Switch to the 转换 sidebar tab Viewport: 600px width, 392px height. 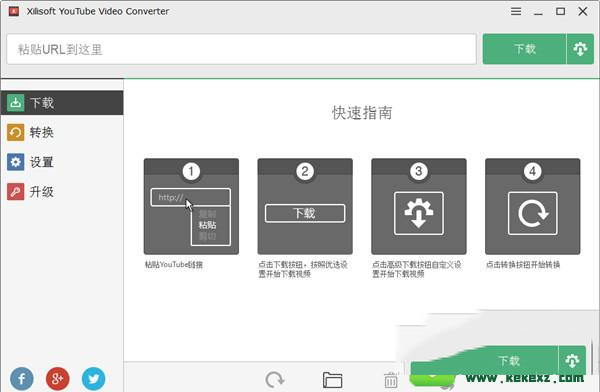[62, 132]
